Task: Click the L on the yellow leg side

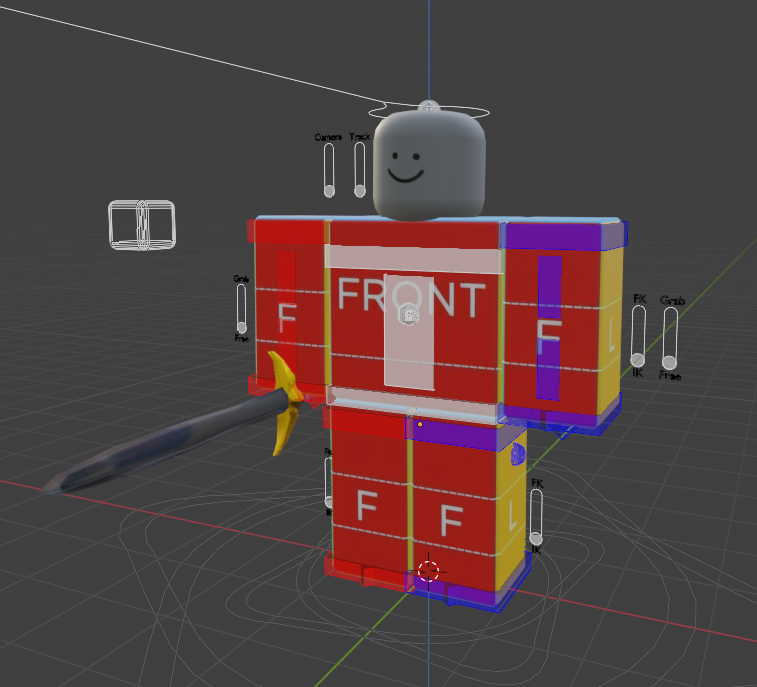Action: coord(513,514)
